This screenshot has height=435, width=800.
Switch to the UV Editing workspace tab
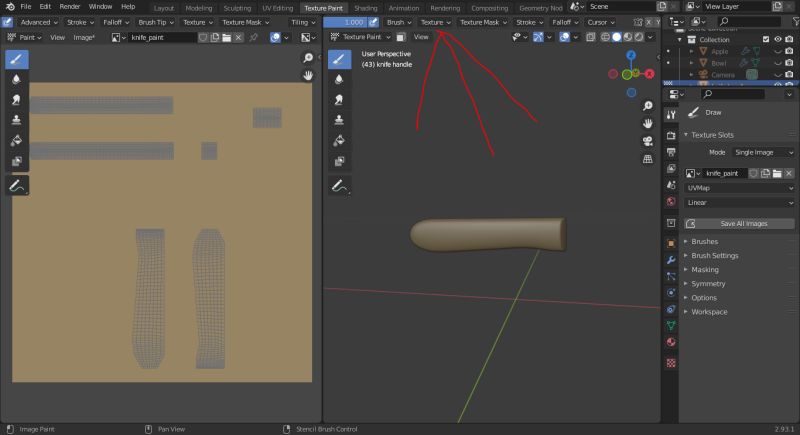(x=278, y=8)
